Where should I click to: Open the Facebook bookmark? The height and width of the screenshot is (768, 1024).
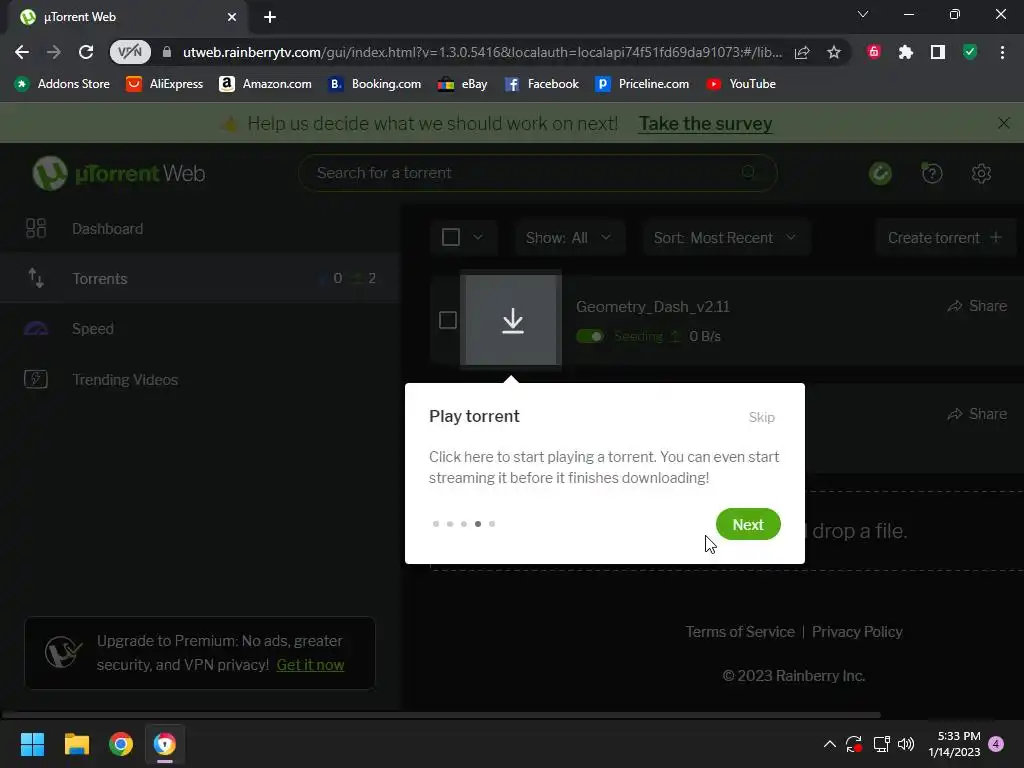pyautogui.click(x=541, y=84)
